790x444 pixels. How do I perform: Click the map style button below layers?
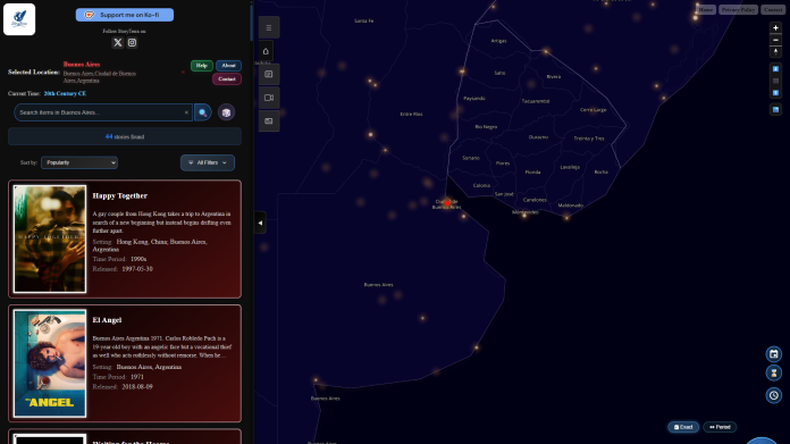(x=775, y=109)
